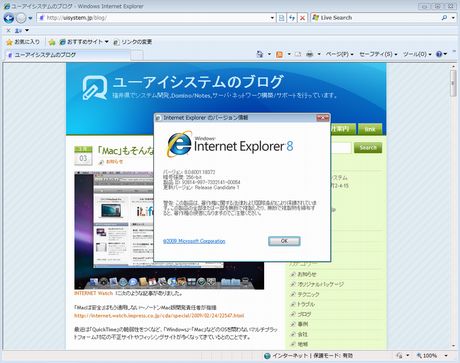This screenshot has width=460, height=363.
Task: Open the おすすめサイト suggested sites link
Action: click(x=84, y=42)
